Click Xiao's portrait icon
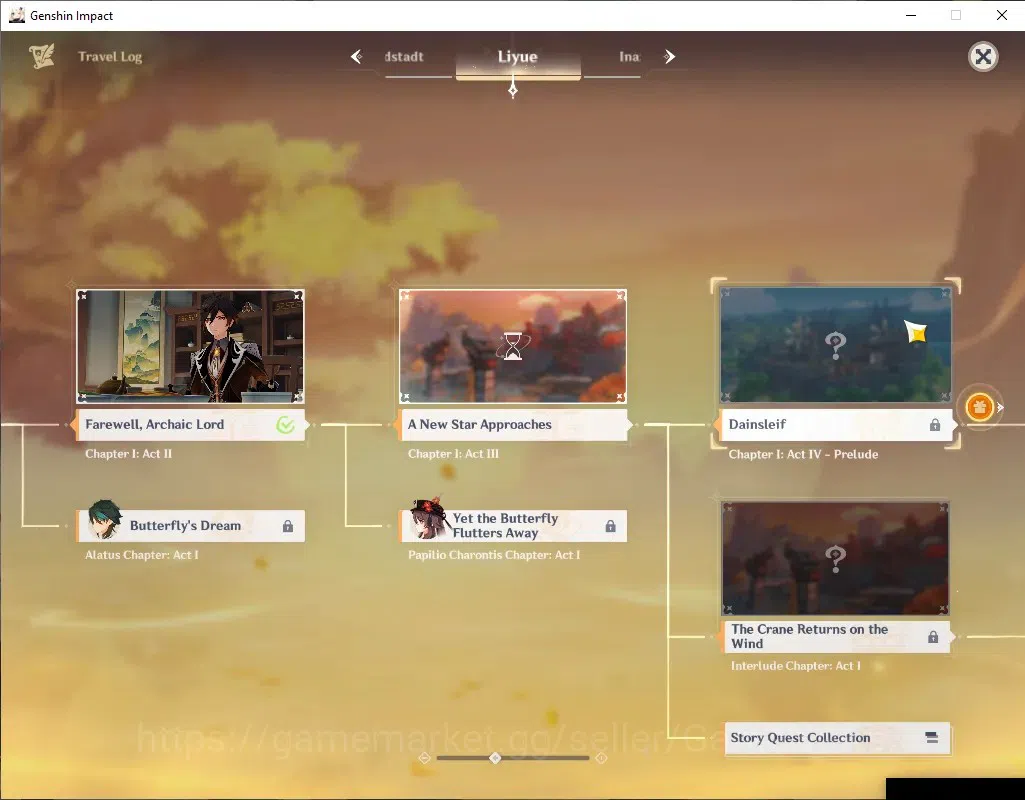 click(104, 520)
